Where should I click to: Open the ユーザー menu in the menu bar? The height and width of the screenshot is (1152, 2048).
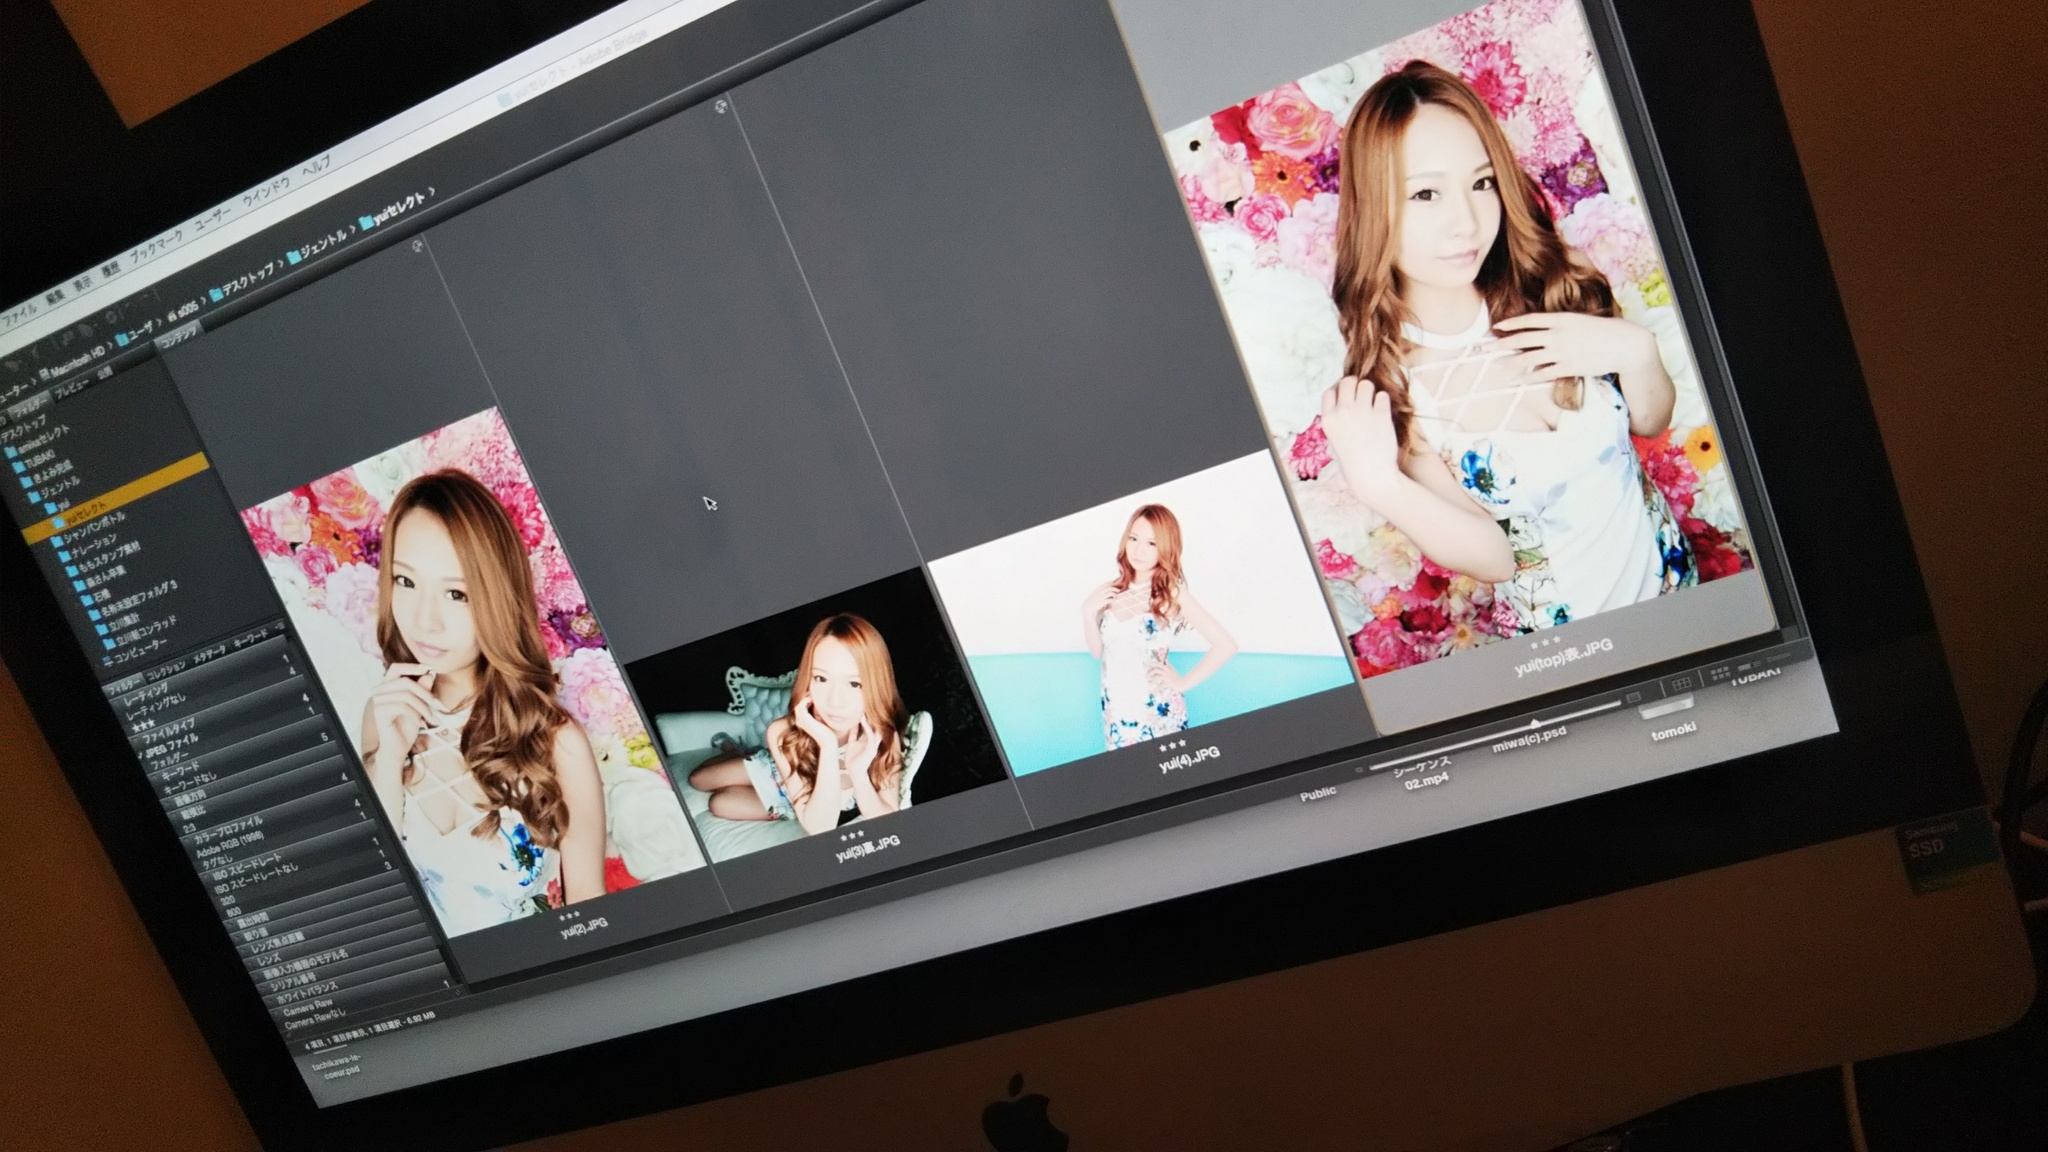tap(212, 217)
